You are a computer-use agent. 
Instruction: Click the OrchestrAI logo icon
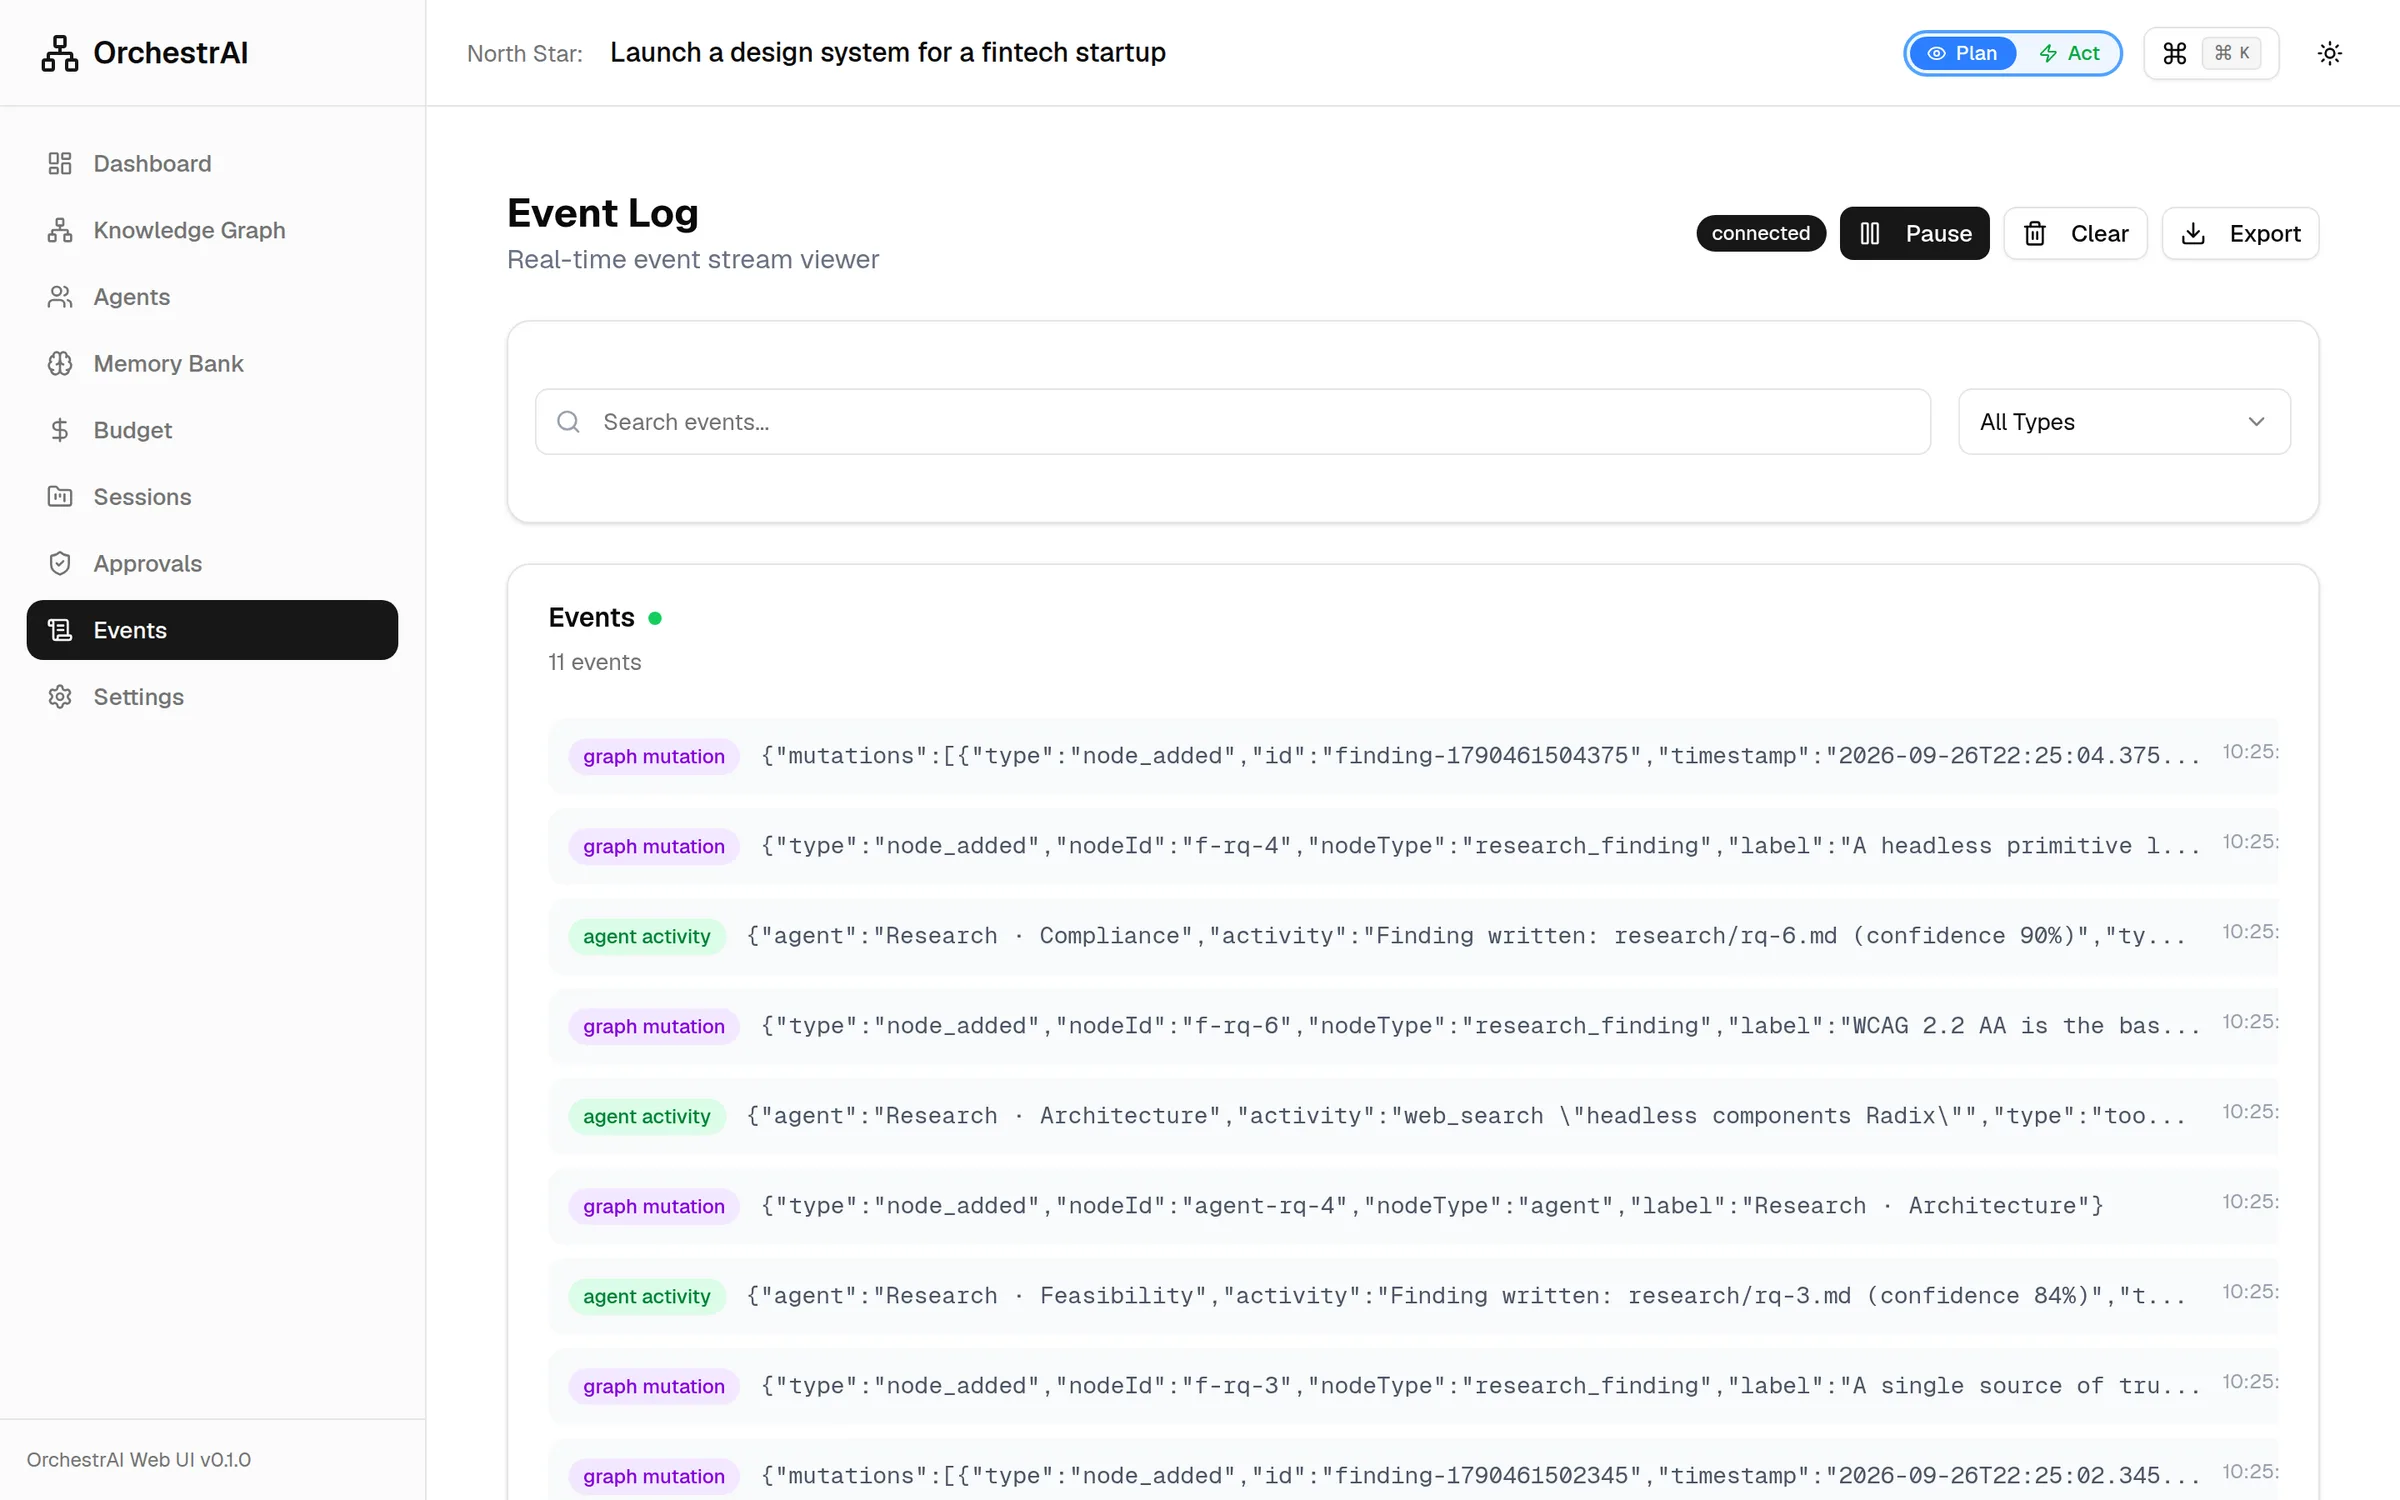(x=60, y=53)
